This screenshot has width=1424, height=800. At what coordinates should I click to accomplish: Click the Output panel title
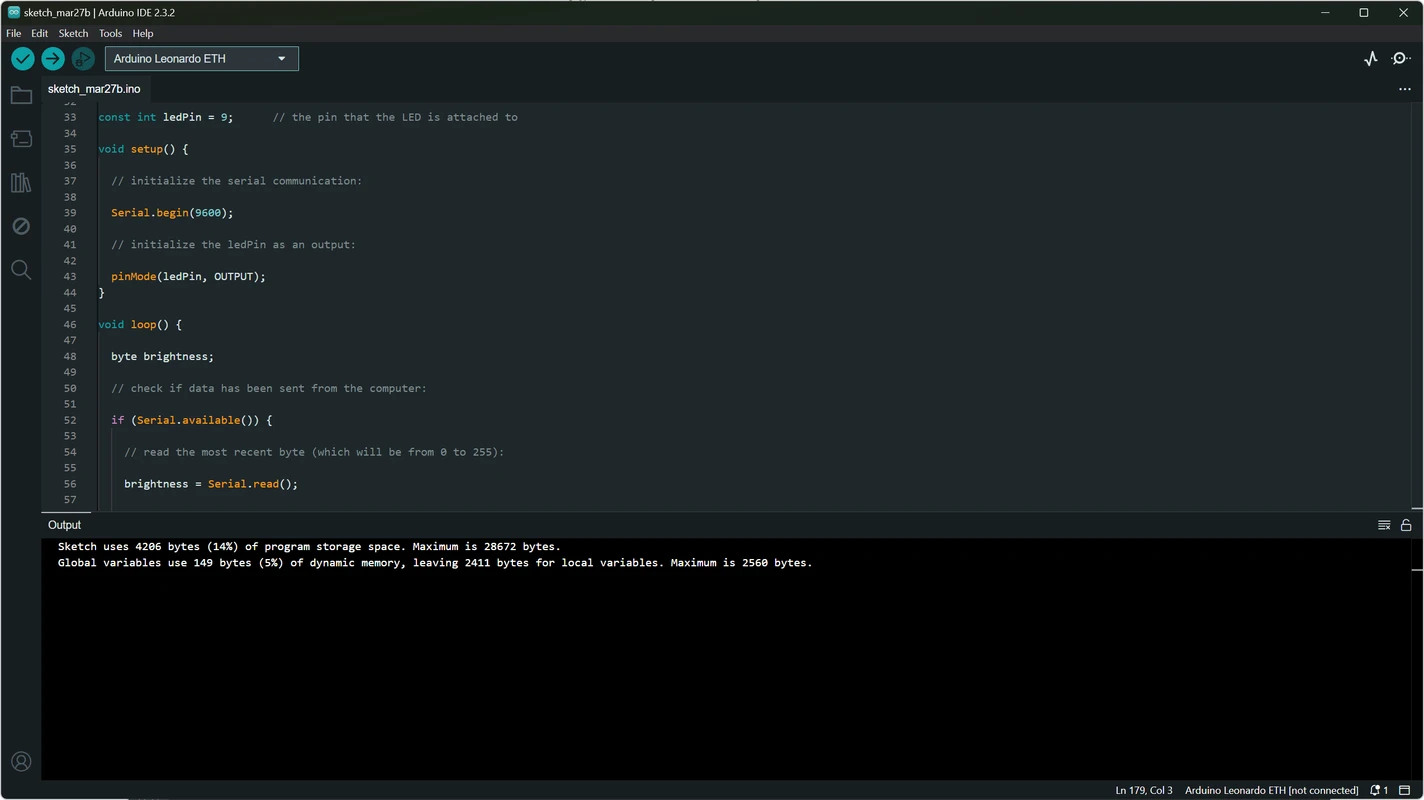click(x=64, y=525)
